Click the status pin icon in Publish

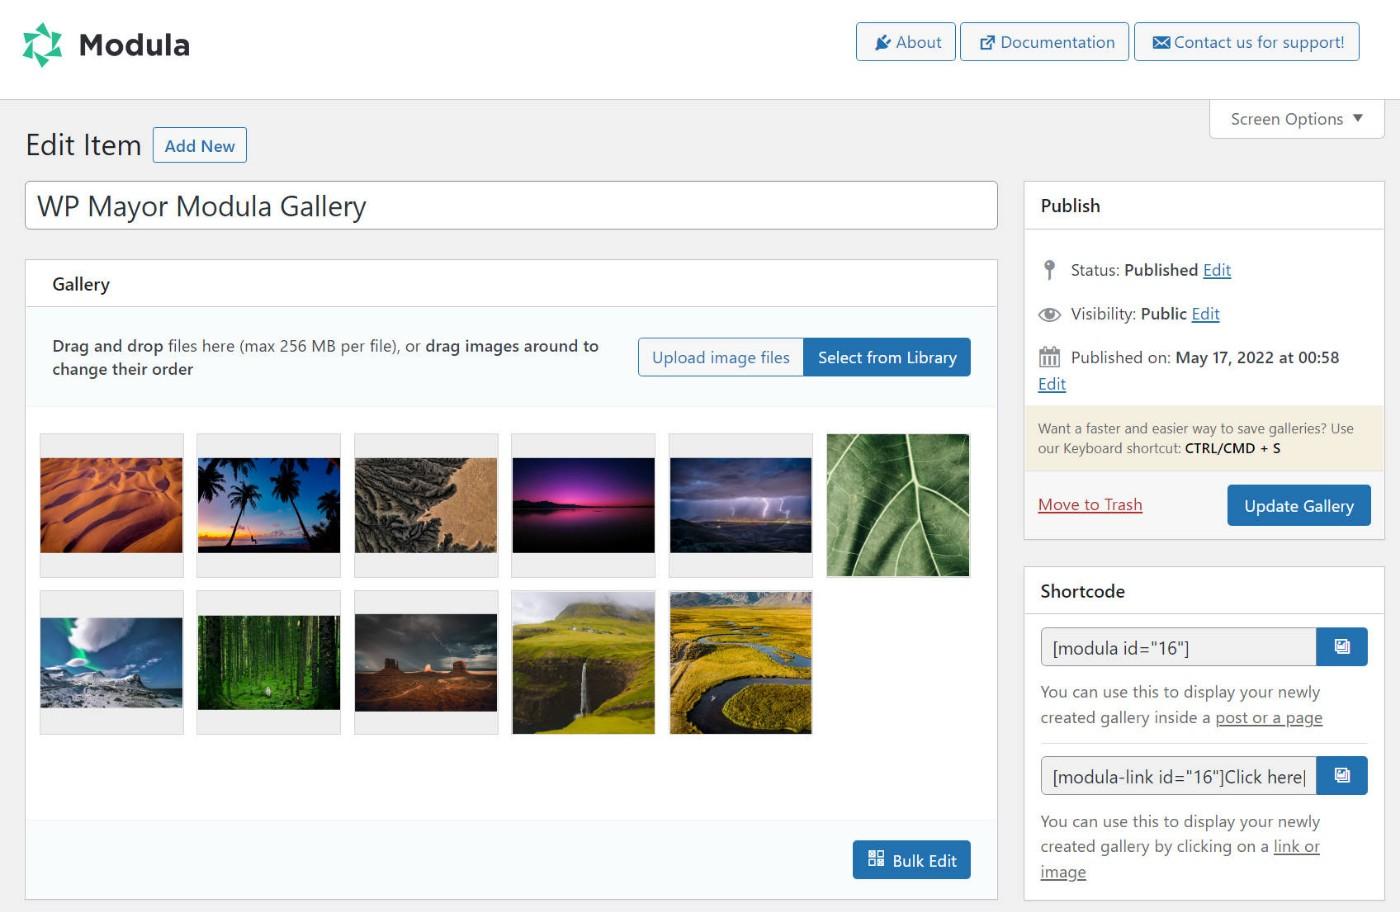tap(1049, 270)
